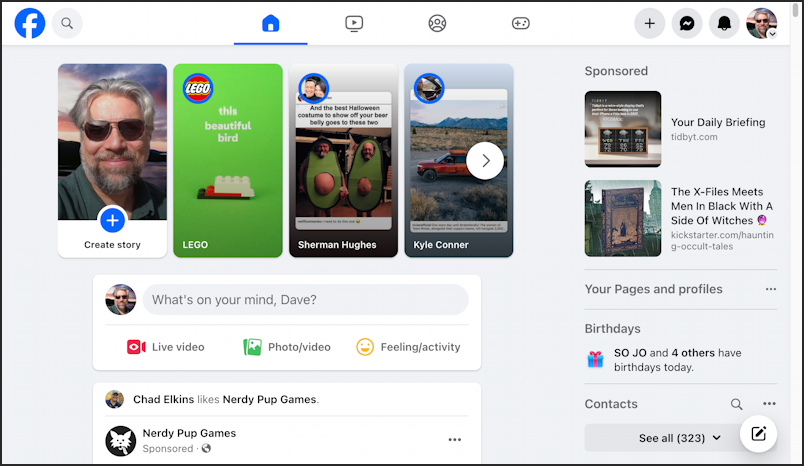Open account menu from profile picture

click(761, 24)
